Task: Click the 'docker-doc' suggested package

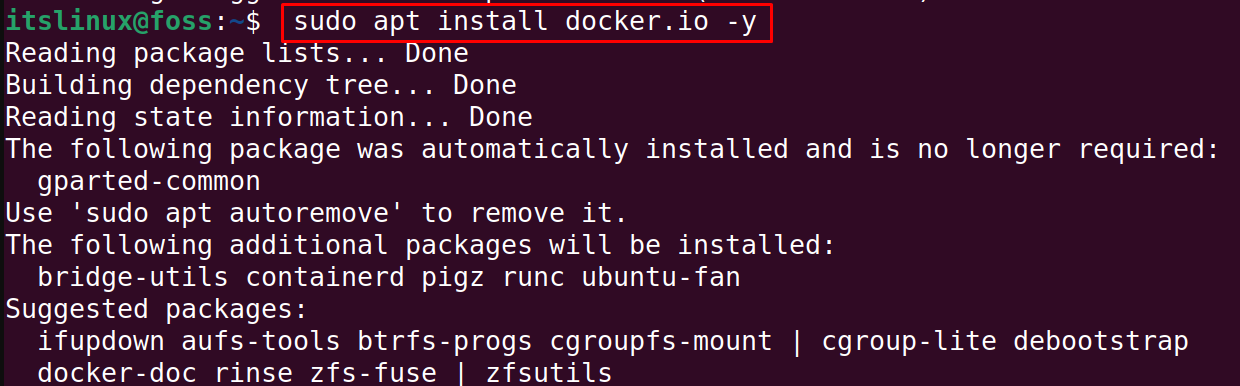Action: pos(117,374)
